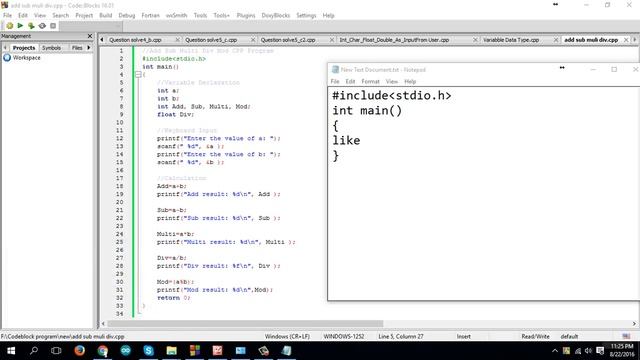
Task: Close the Management panel with its X
Action: 90,36
